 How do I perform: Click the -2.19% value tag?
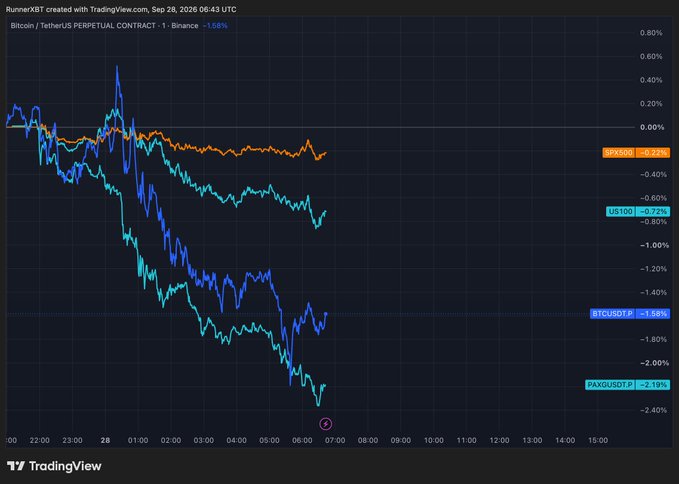pyautogui.click(x=653, y=384)
